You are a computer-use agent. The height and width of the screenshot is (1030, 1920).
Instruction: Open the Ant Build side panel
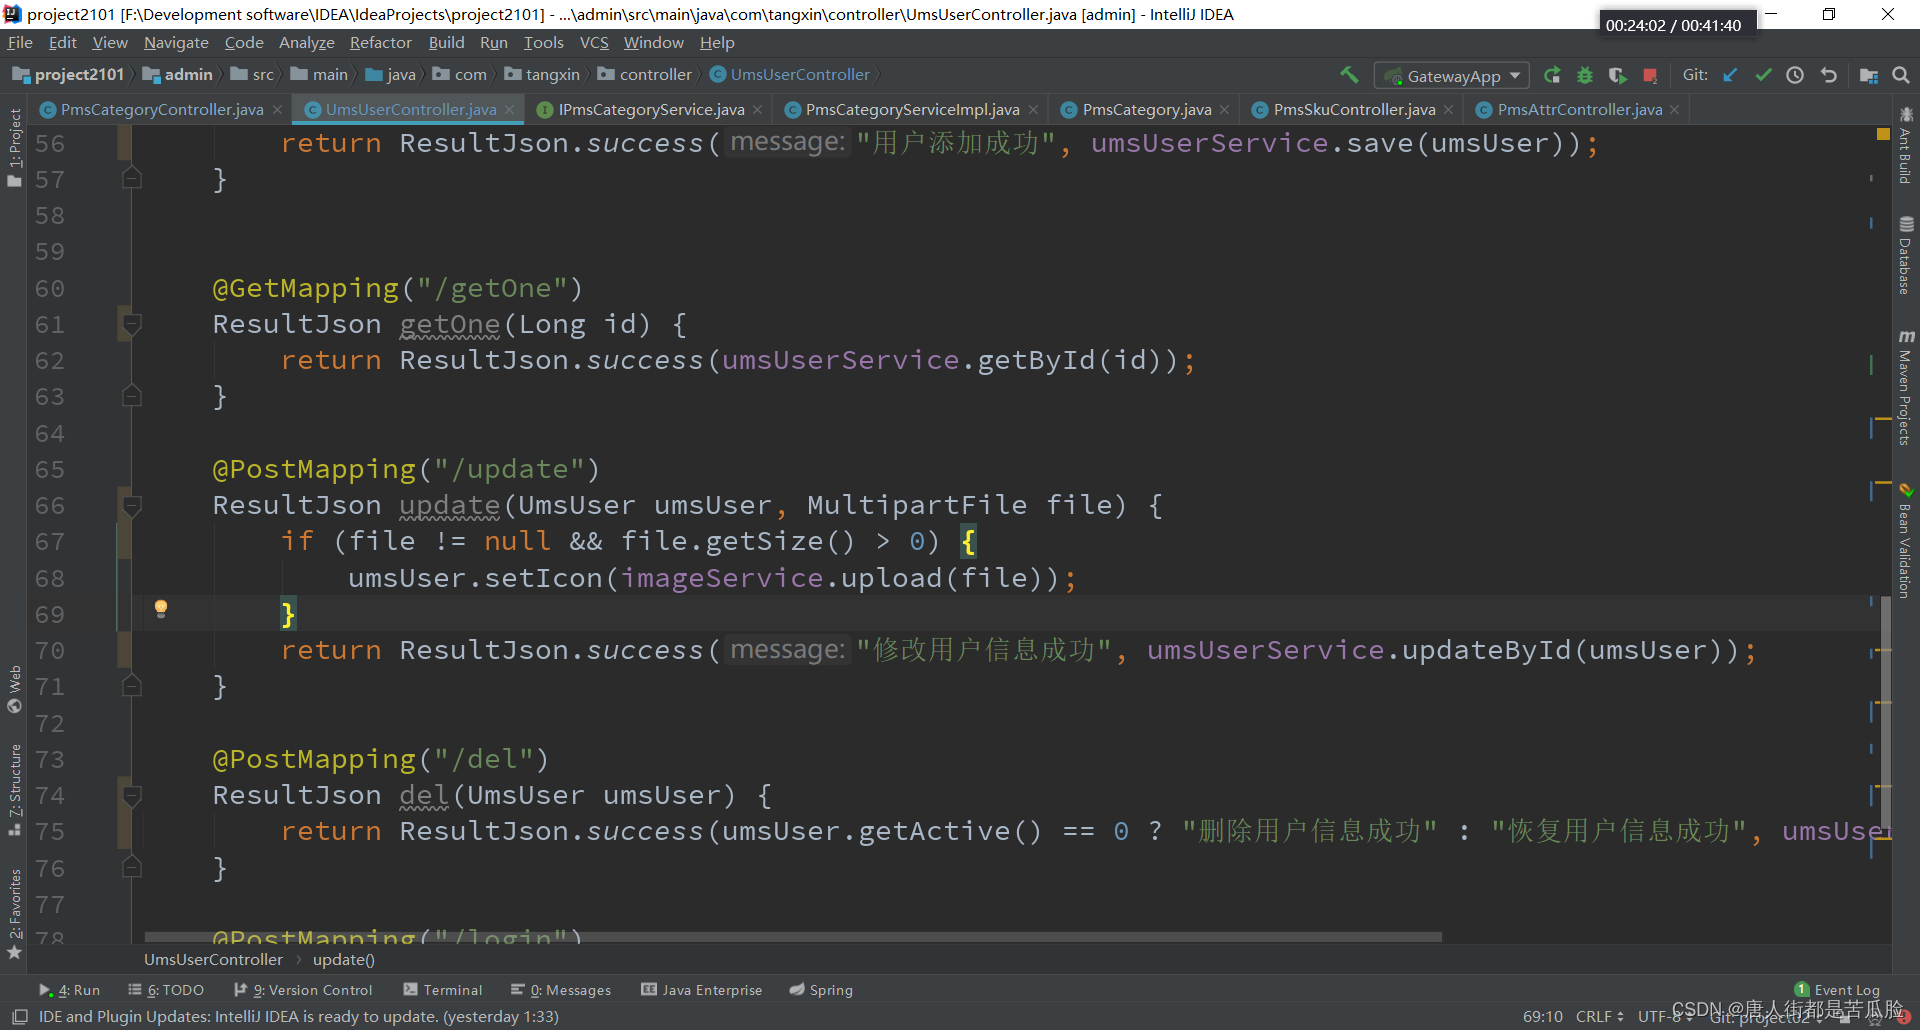1905,146
